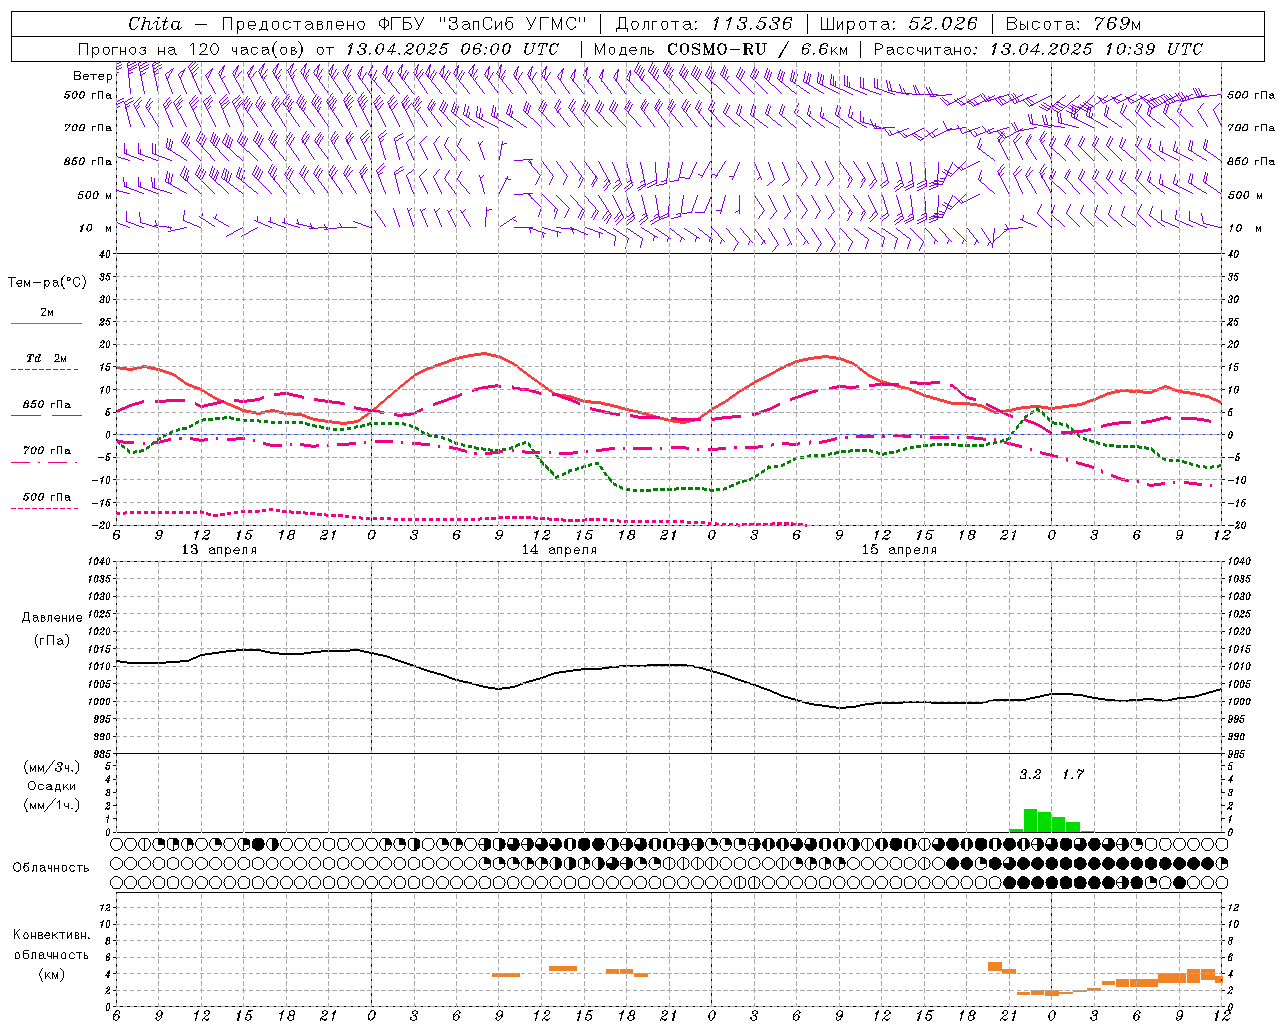Click the '14 апреля' date label
Image resolution: width=1280 pixels, height=1024 pixels.
[x=559, y=550]
